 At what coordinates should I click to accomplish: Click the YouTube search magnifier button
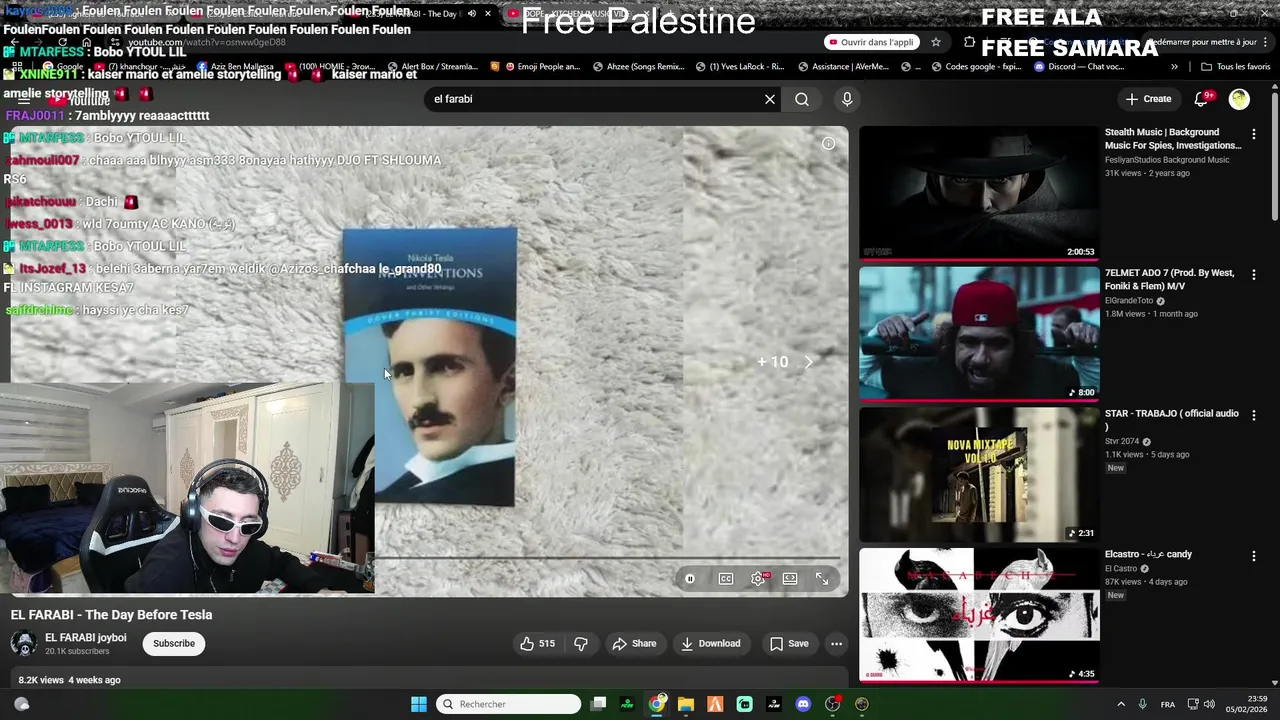click(x=802, y=100)
